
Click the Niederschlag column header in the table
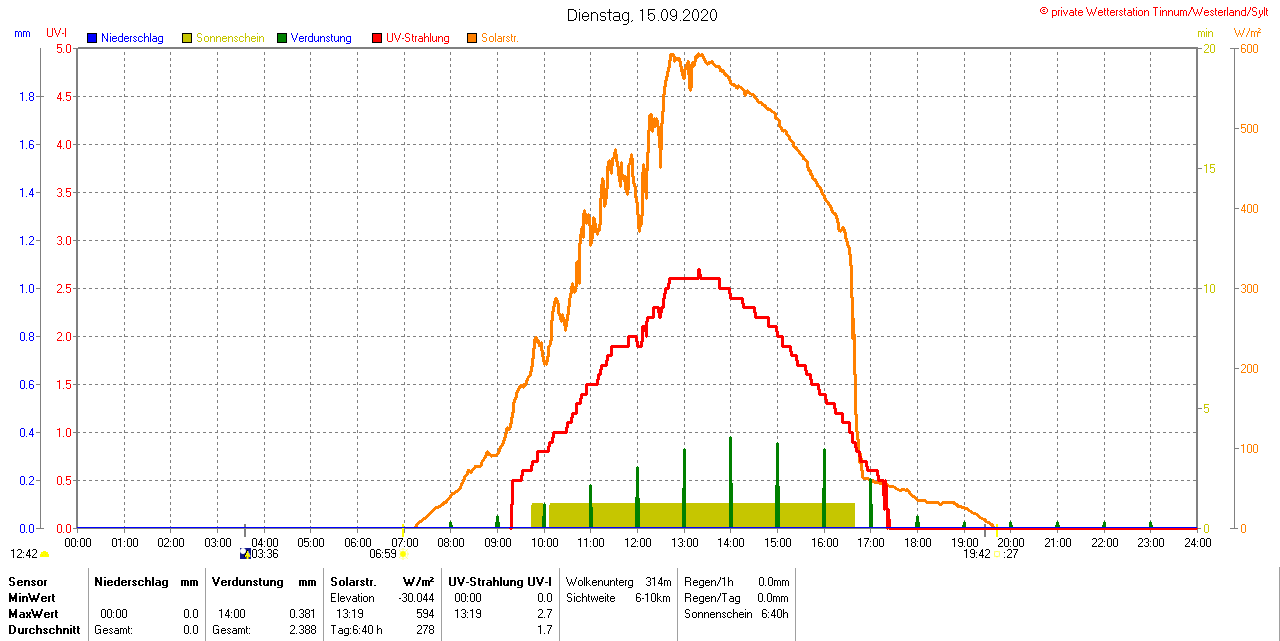[131, 581]
